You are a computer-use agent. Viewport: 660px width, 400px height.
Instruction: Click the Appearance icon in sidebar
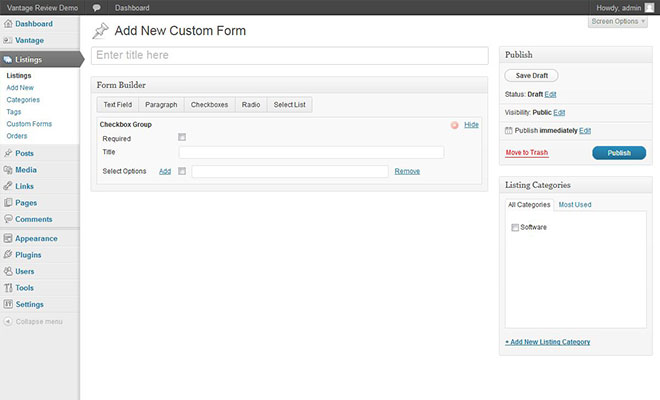(x=8, y=239)
